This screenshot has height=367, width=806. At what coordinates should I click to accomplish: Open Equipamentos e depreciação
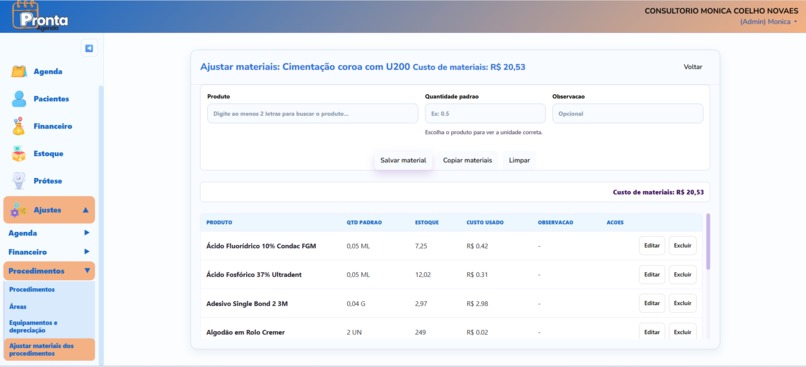pyautogui.click(x=33, y=326)
